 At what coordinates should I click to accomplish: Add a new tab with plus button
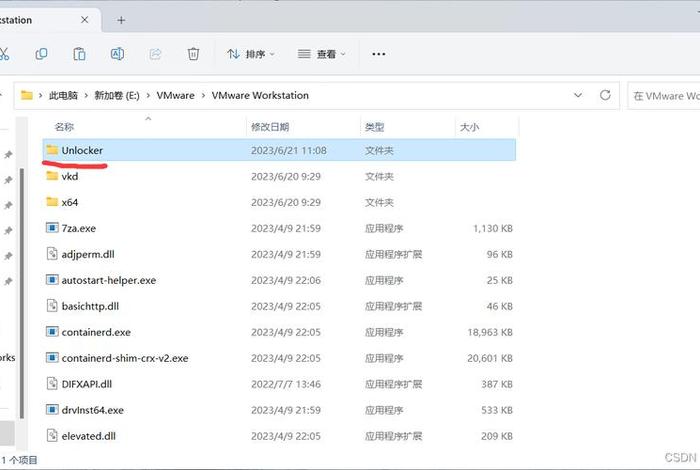click(x=121, y=20)
